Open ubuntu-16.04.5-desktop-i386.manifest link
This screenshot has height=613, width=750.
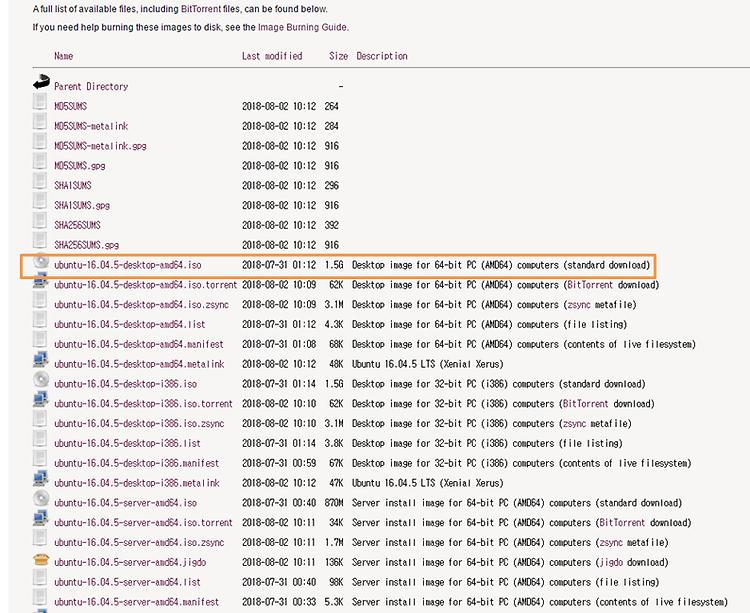136,463
